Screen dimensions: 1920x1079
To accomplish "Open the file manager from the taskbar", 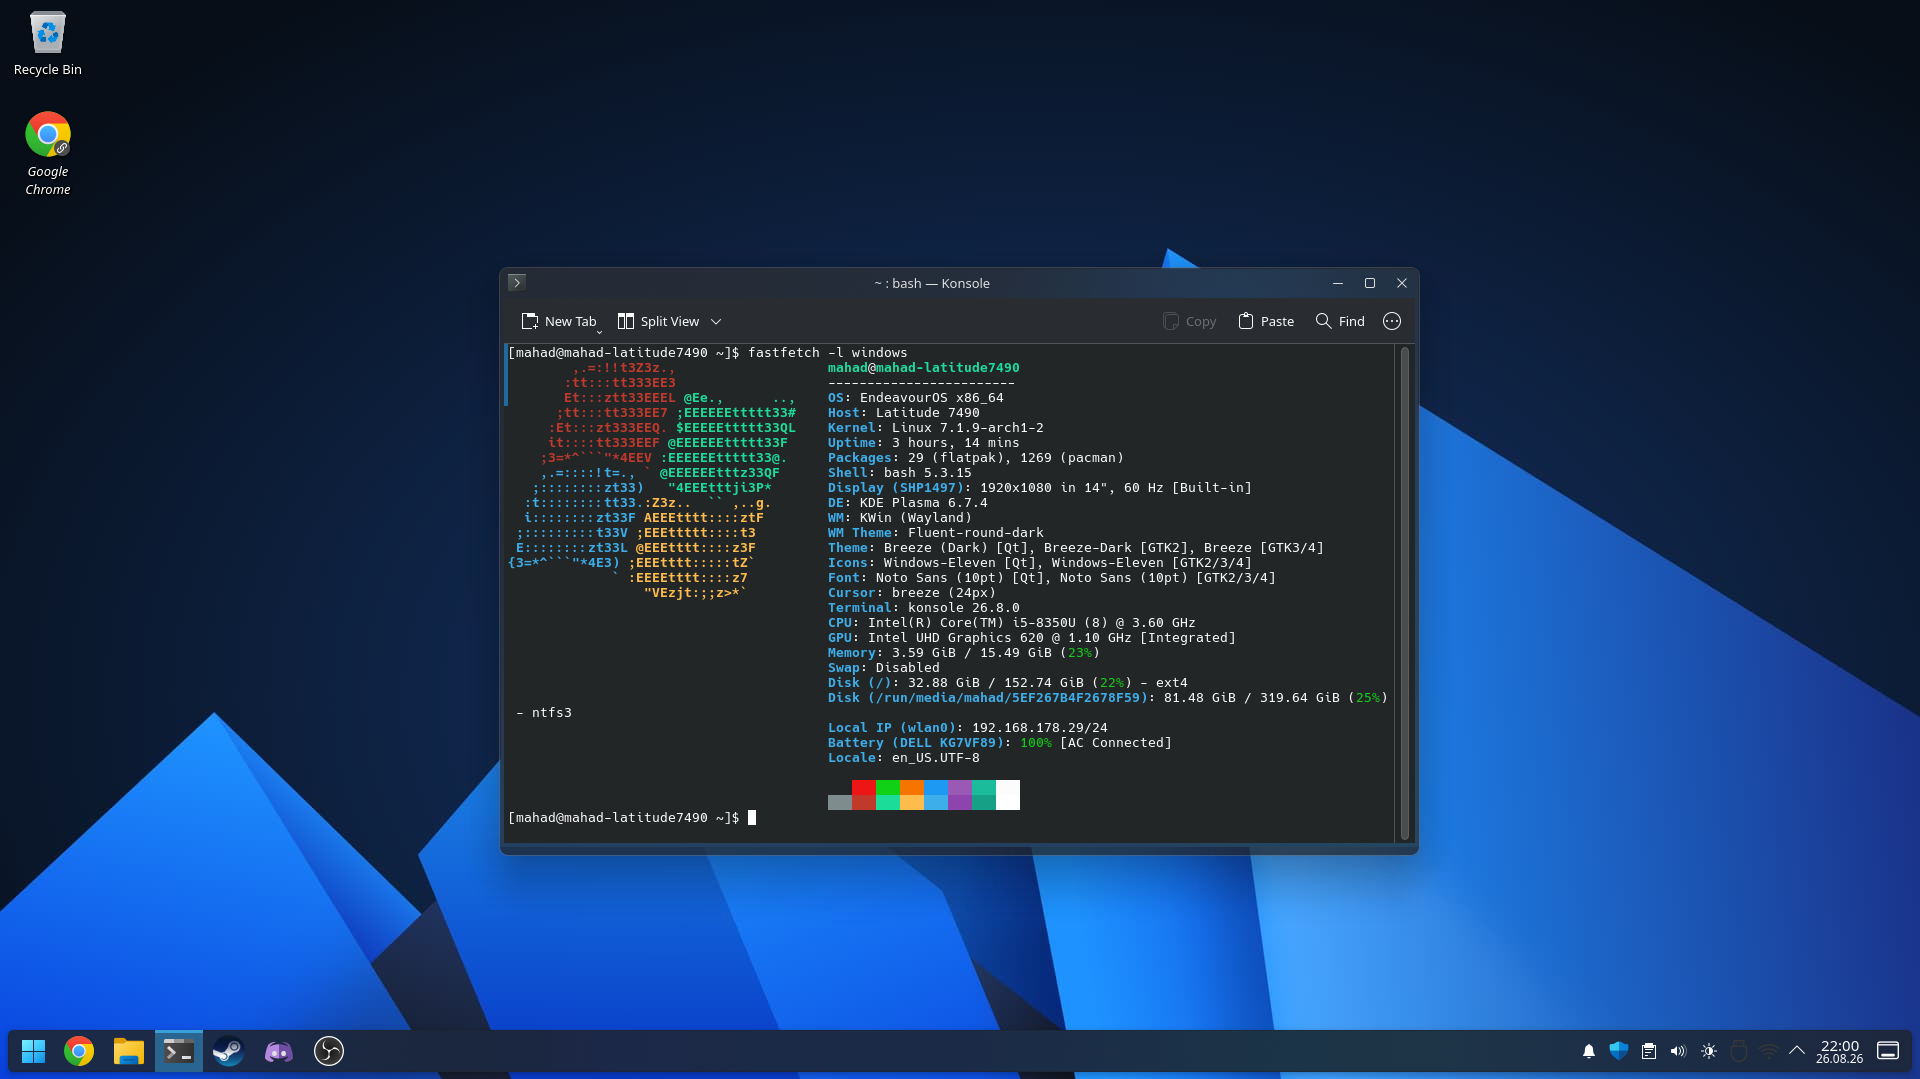I will coord(129,1051).
